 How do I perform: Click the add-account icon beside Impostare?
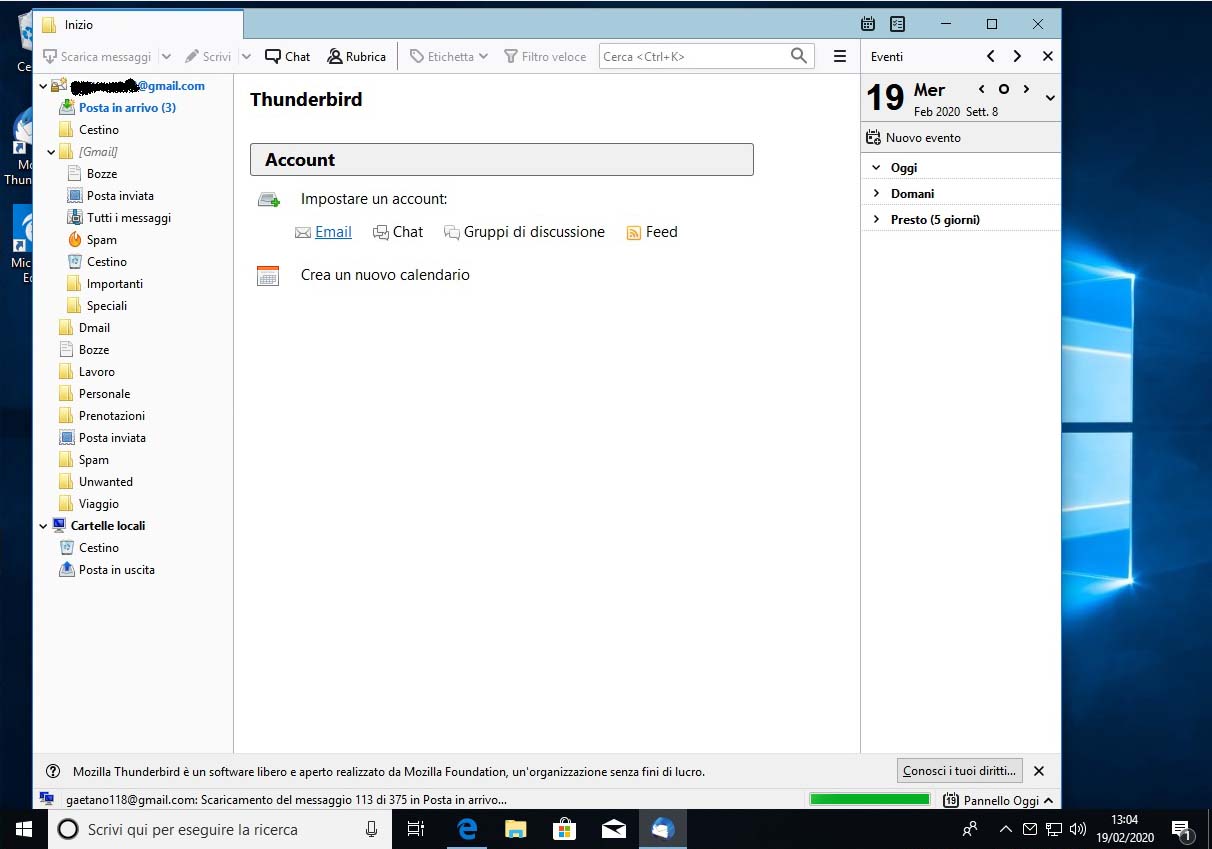pos(269,200)
